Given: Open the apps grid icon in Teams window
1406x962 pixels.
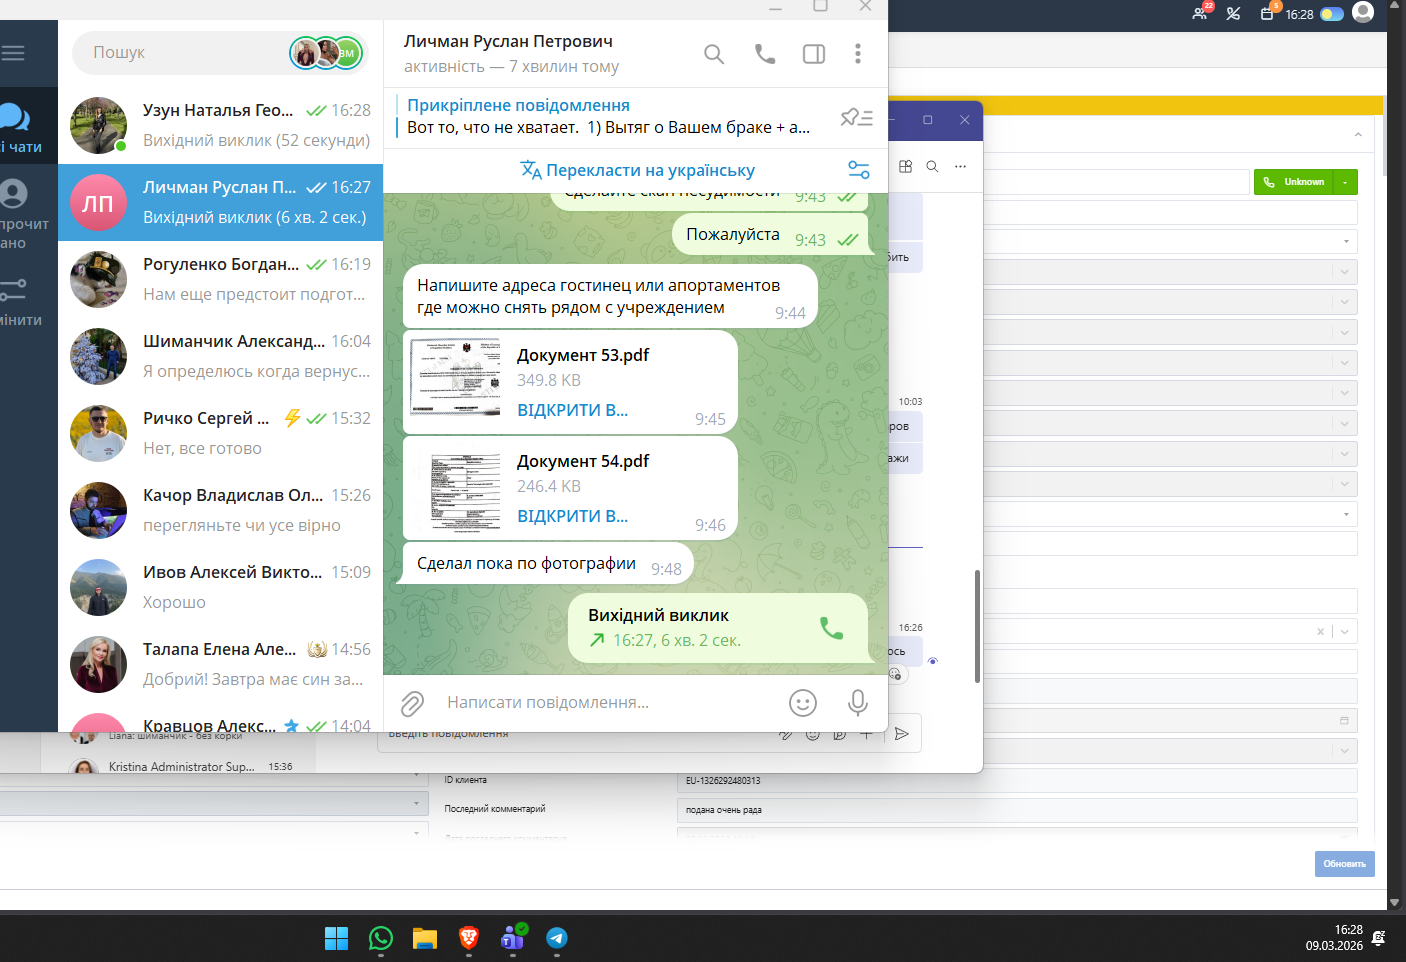Looking at the screenshot, I should [x=905, y=167].
